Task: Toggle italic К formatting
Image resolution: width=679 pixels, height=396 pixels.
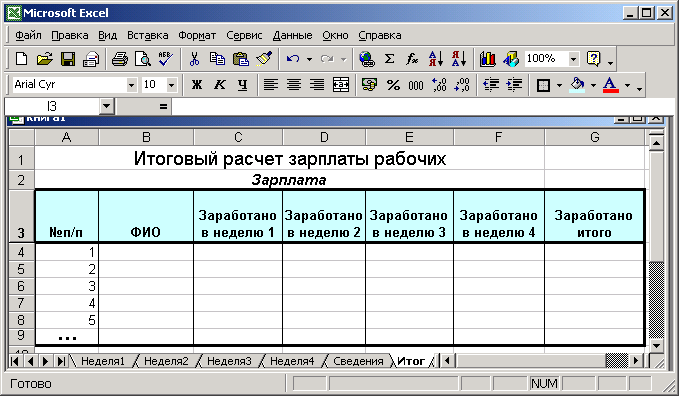Action: click(220, 84)
